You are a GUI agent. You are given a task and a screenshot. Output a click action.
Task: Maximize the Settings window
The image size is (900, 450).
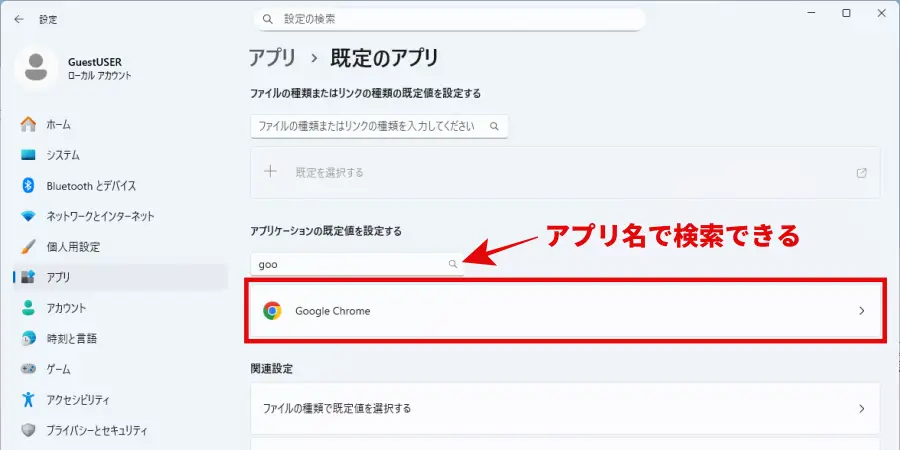click(846, 13)
